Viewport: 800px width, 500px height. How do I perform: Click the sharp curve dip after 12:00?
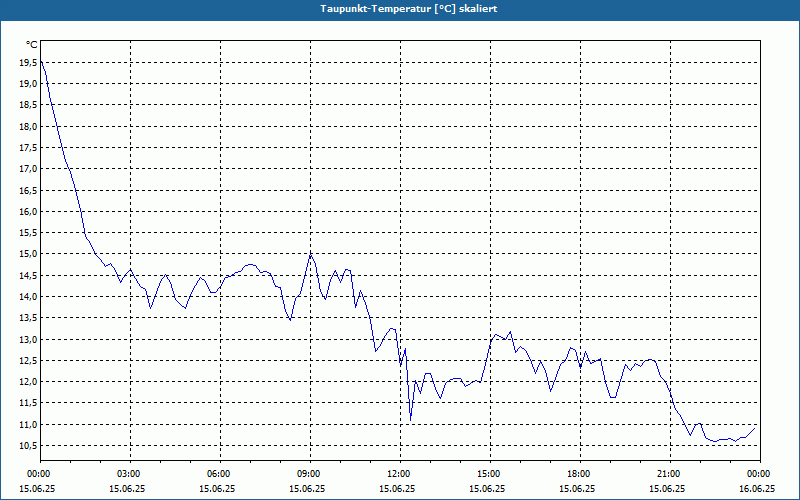(x=411, y=419)
